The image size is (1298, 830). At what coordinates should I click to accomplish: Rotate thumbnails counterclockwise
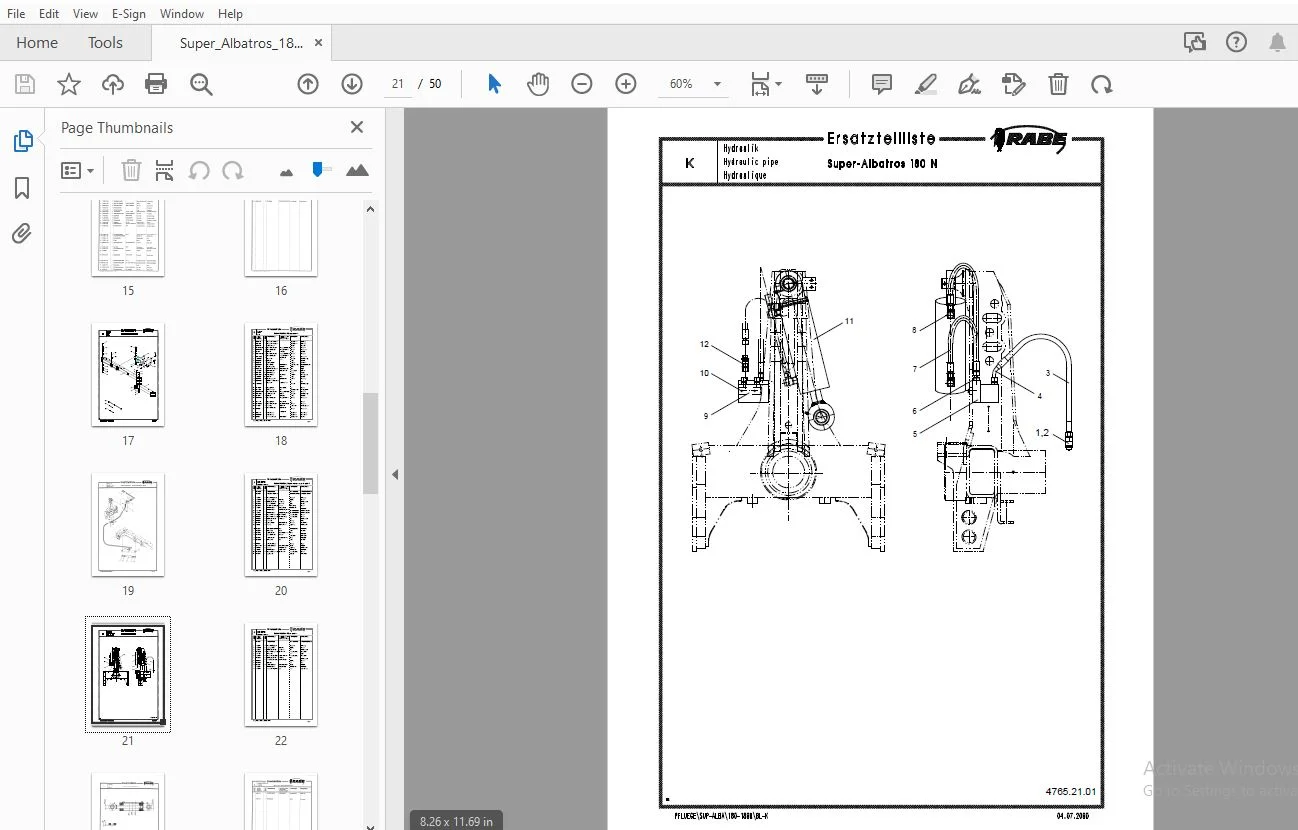(x=199, y=171)
